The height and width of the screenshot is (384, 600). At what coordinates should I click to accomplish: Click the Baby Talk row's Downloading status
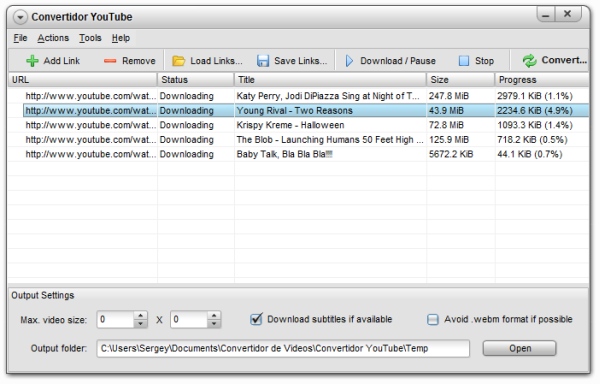pos(186,154)
